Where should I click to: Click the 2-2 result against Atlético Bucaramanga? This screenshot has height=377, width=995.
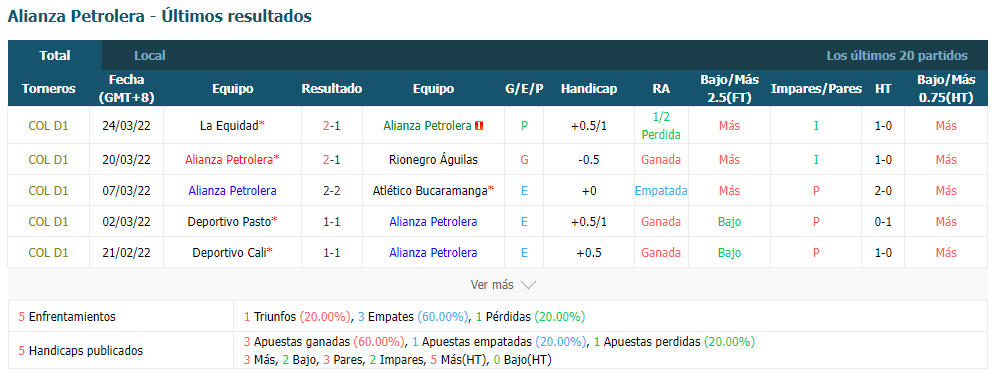click(x=331, y=190)
